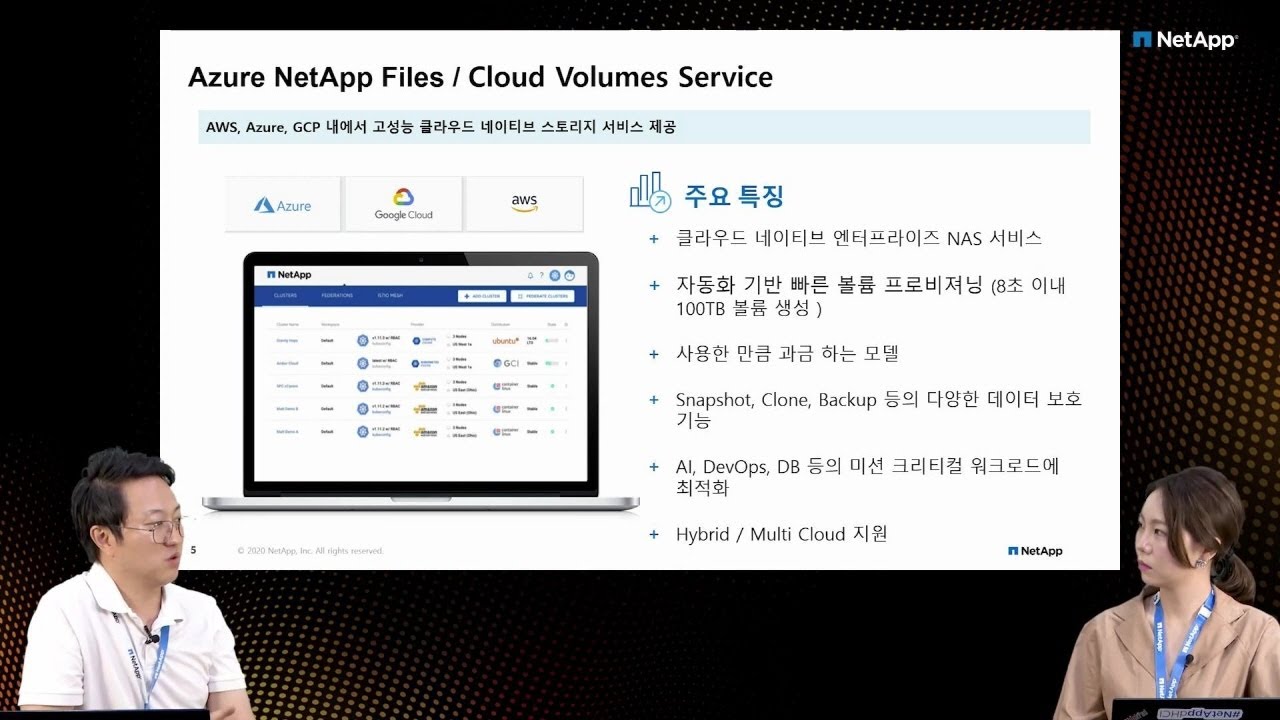Image resolution: width=1280 pixels, height=720 pixels.
Task: Select the Azure logo card
Action: pyautogui.click(x=283, y=205)
